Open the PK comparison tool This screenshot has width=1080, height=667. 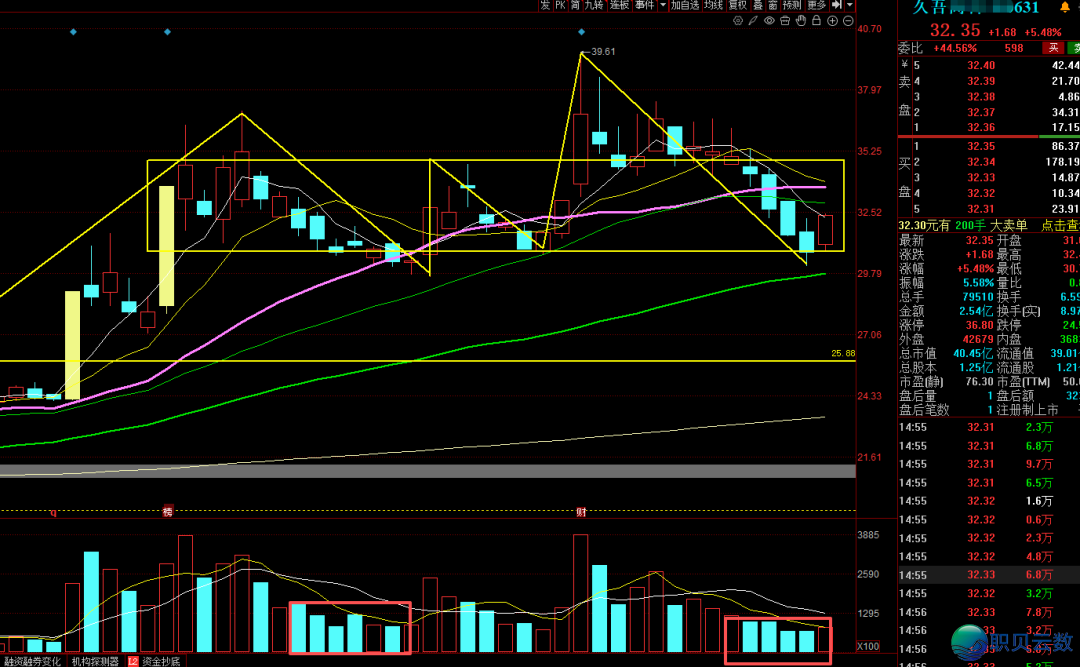pyautogui.click(x=560, y=5)
